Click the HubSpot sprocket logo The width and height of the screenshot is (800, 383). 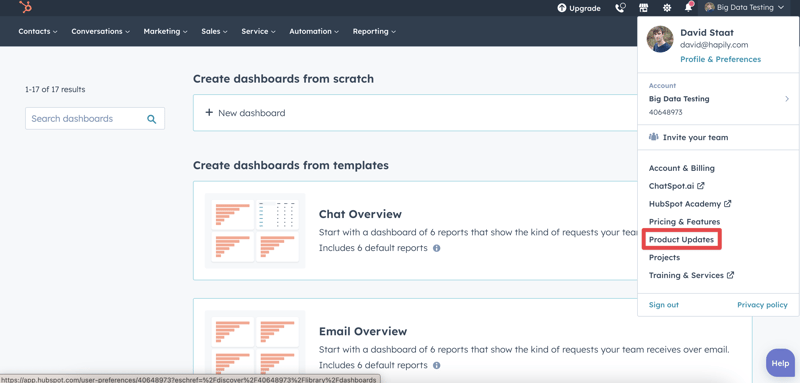pos(26,7)
